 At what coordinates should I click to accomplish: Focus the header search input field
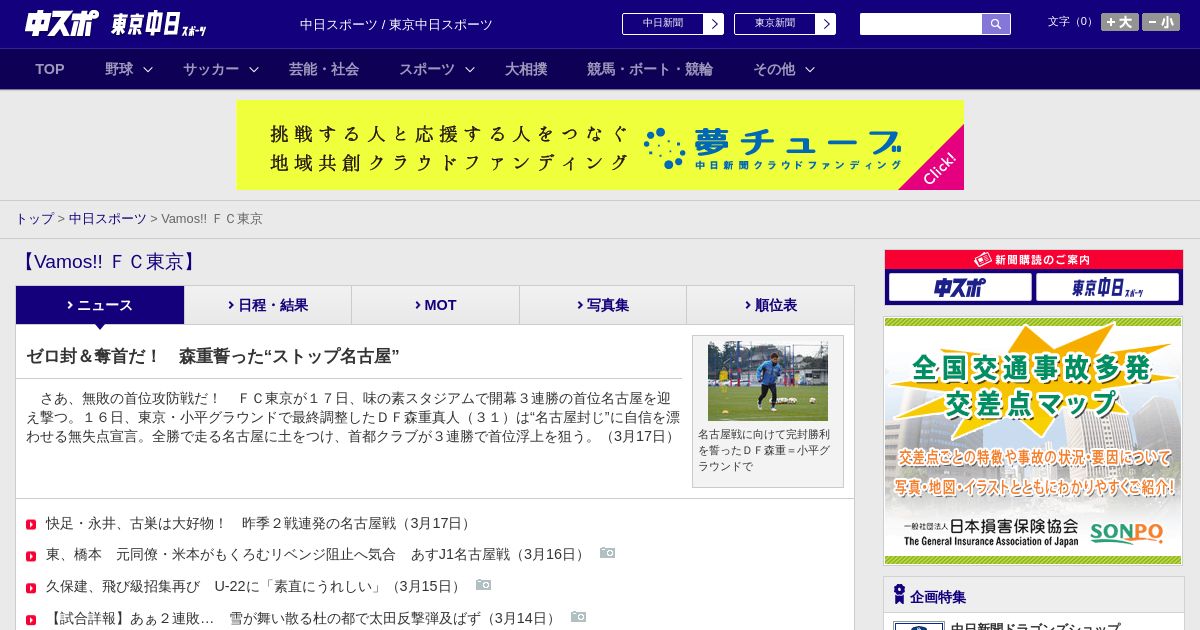921,24
